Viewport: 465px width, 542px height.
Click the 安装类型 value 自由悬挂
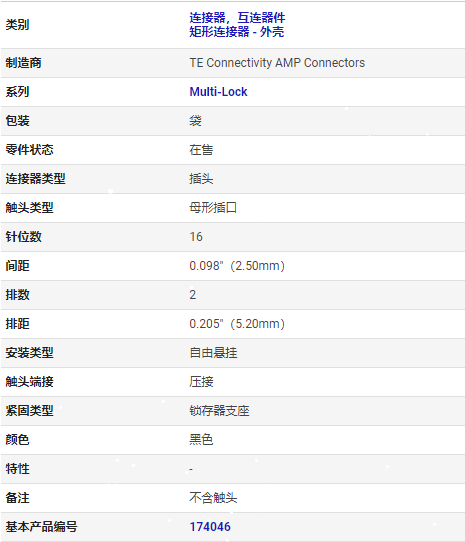213,353
